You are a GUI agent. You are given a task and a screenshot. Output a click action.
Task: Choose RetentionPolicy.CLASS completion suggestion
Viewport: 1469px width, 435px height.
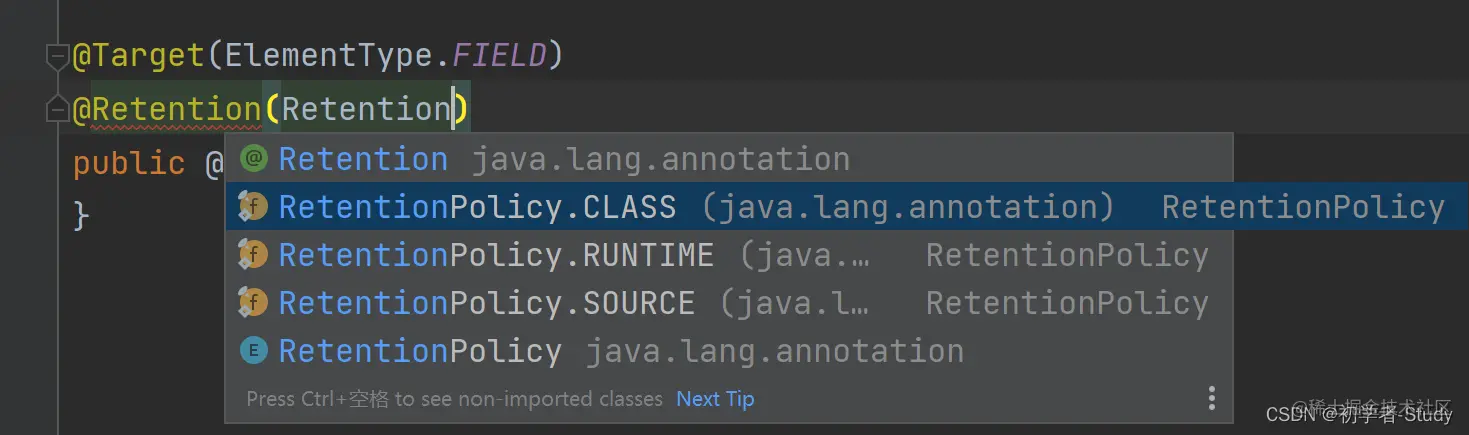(x=845, y=207)
